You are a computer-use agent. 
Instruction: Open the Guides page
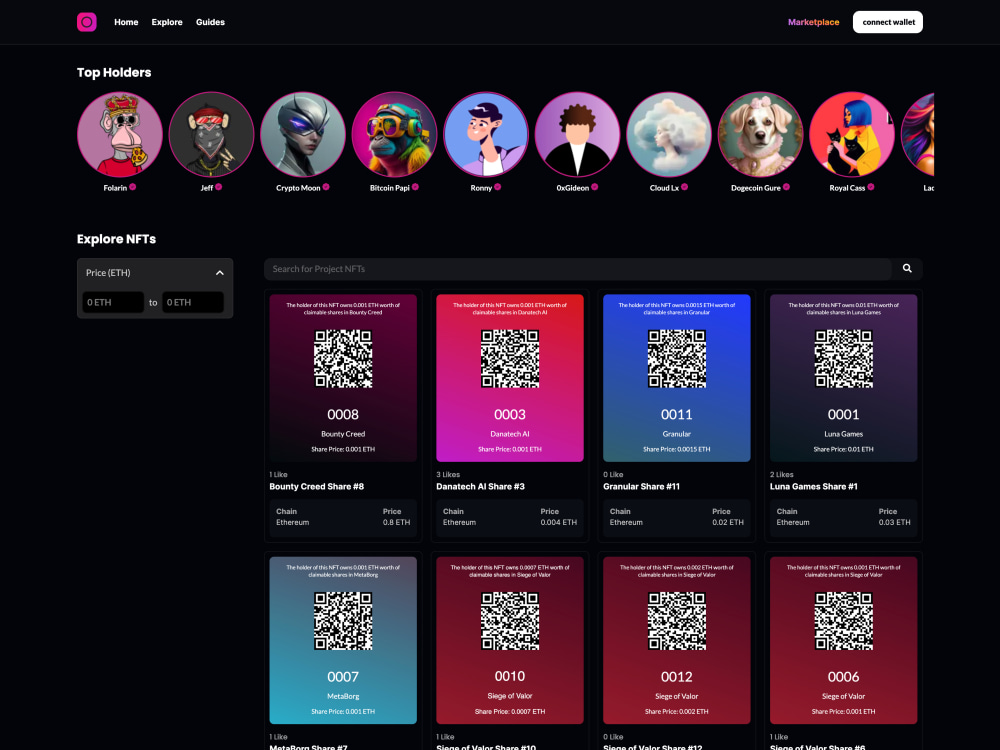(x=210, y=21)
